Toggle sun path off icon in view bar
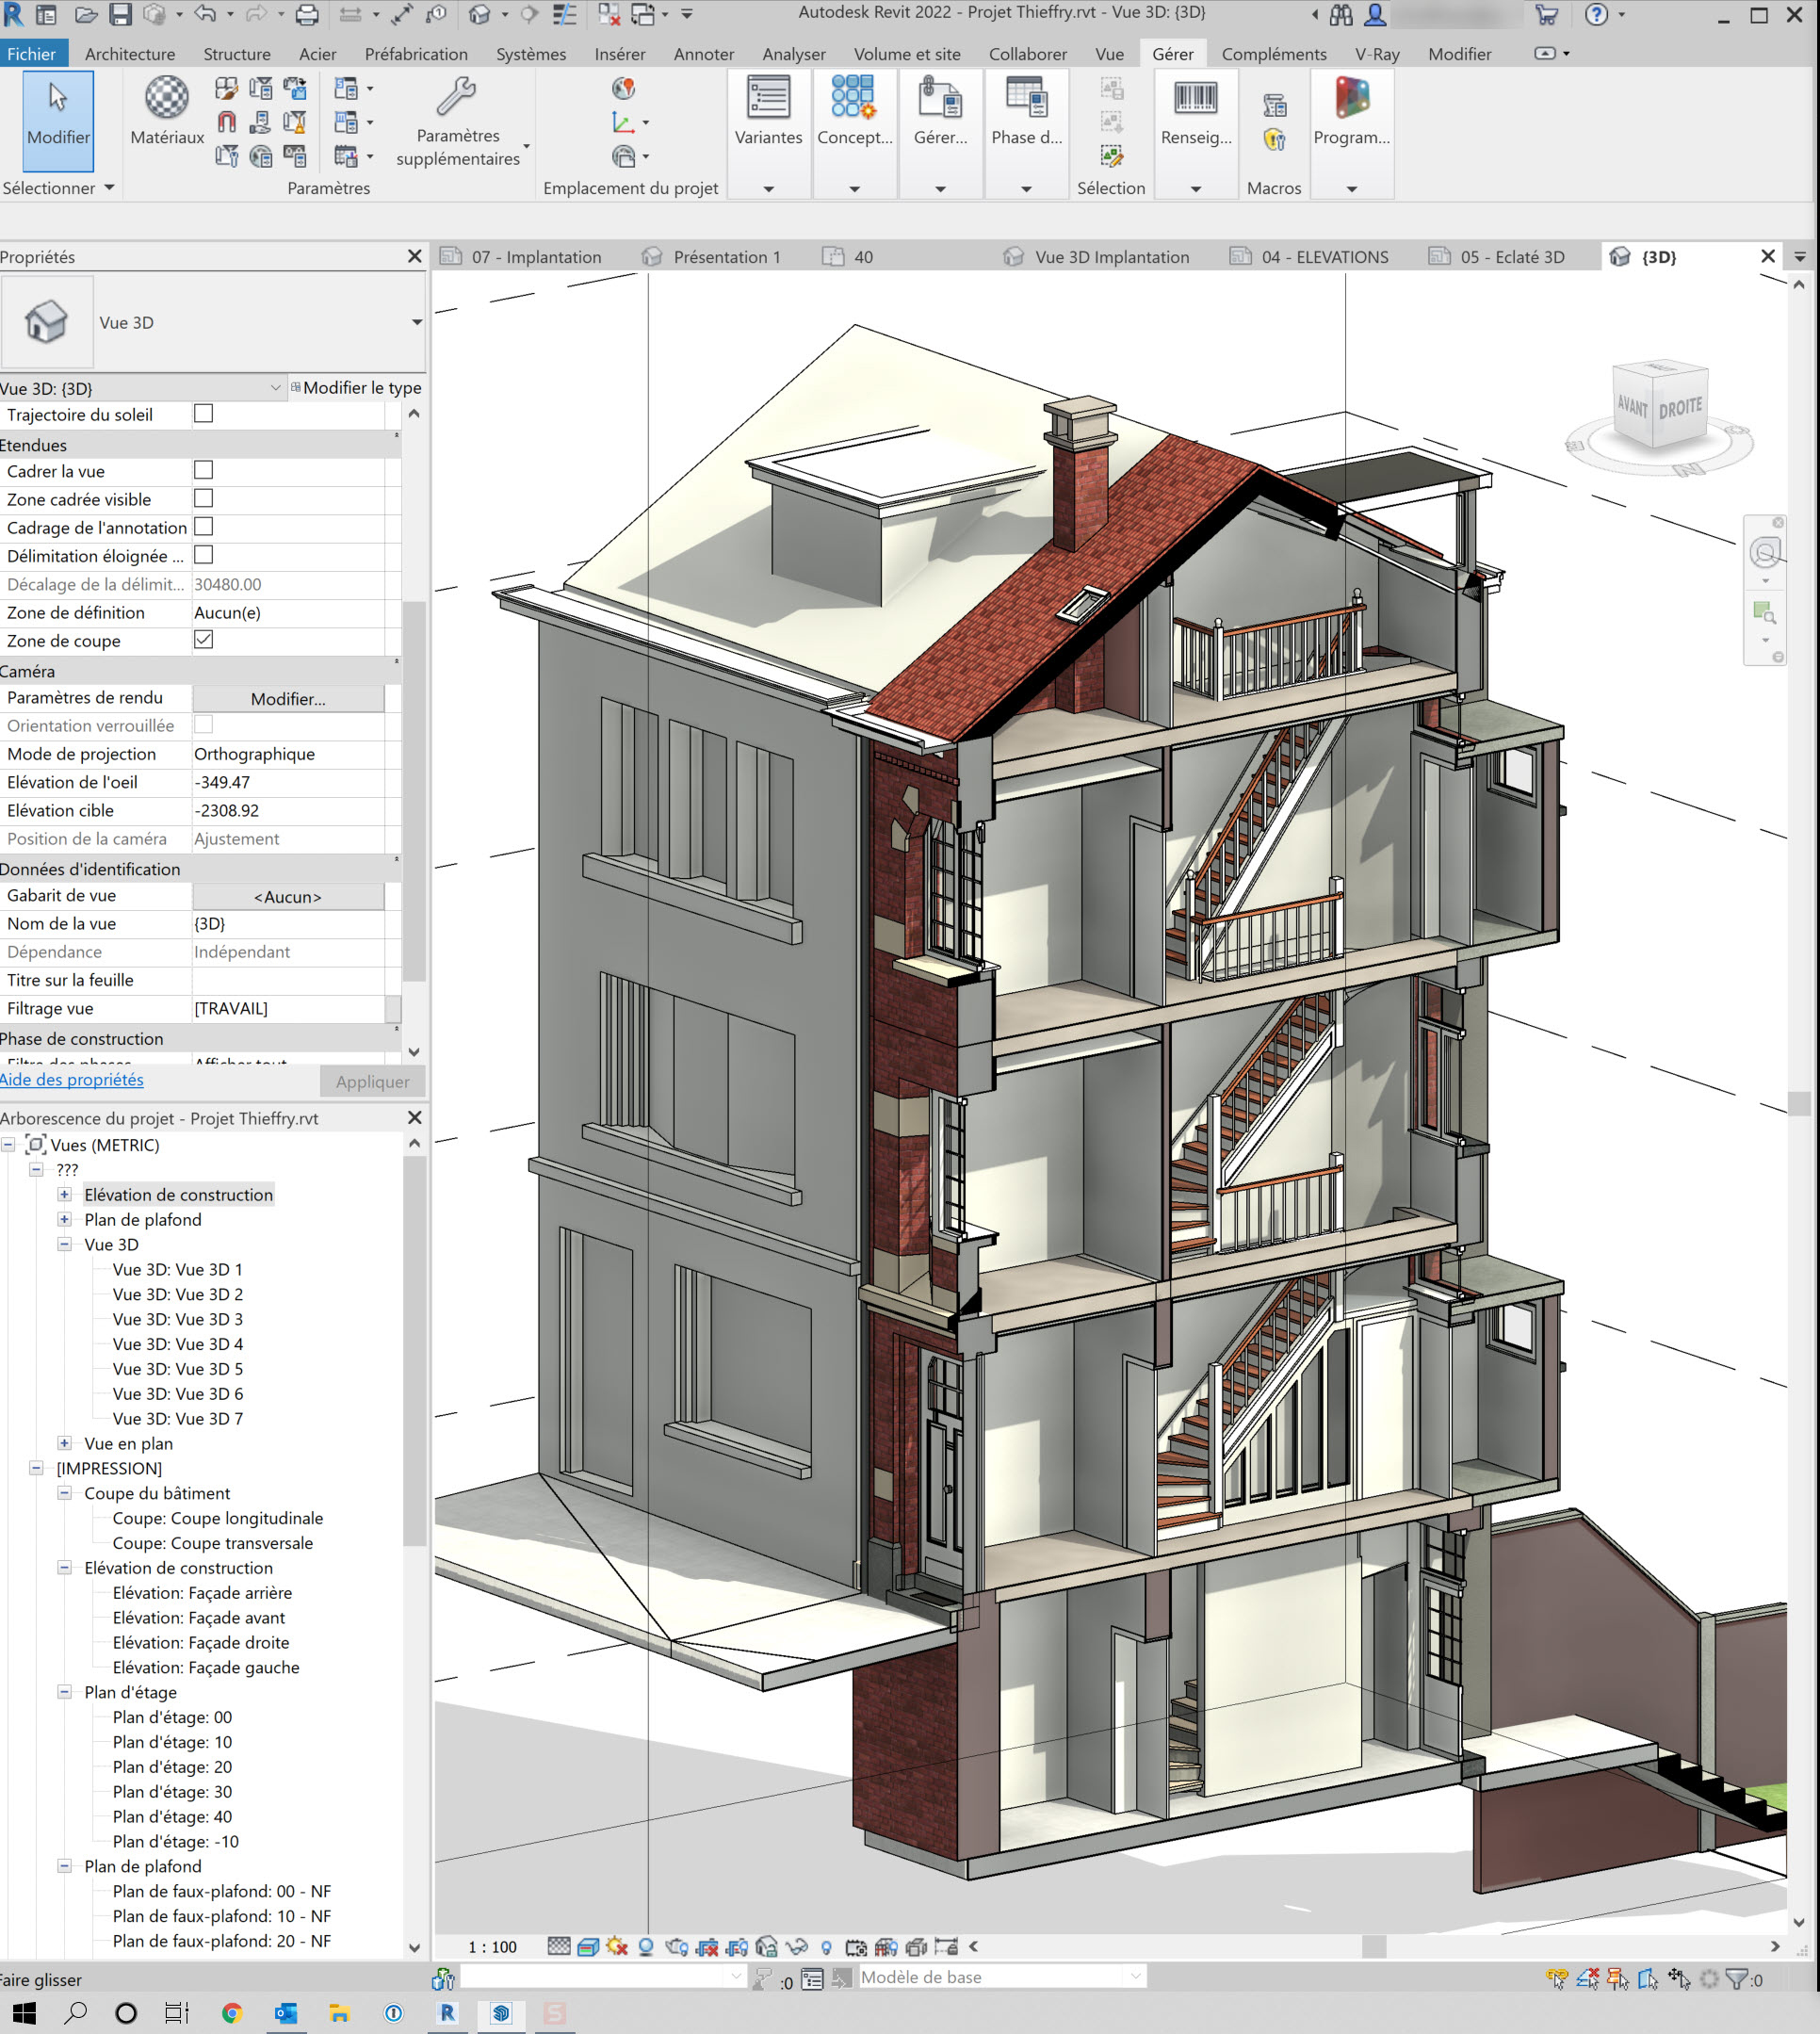The width and height of the screenshot is (1820, 2034). pyautogui.click(x=617, y=1947)
